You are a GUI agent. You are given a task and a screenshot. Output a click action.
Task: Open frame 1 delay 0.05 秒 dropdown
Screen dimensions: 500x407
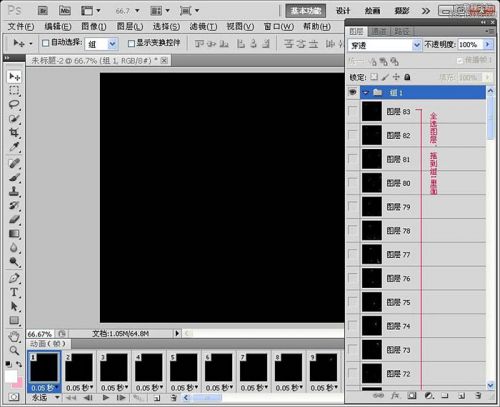[44, 388]
